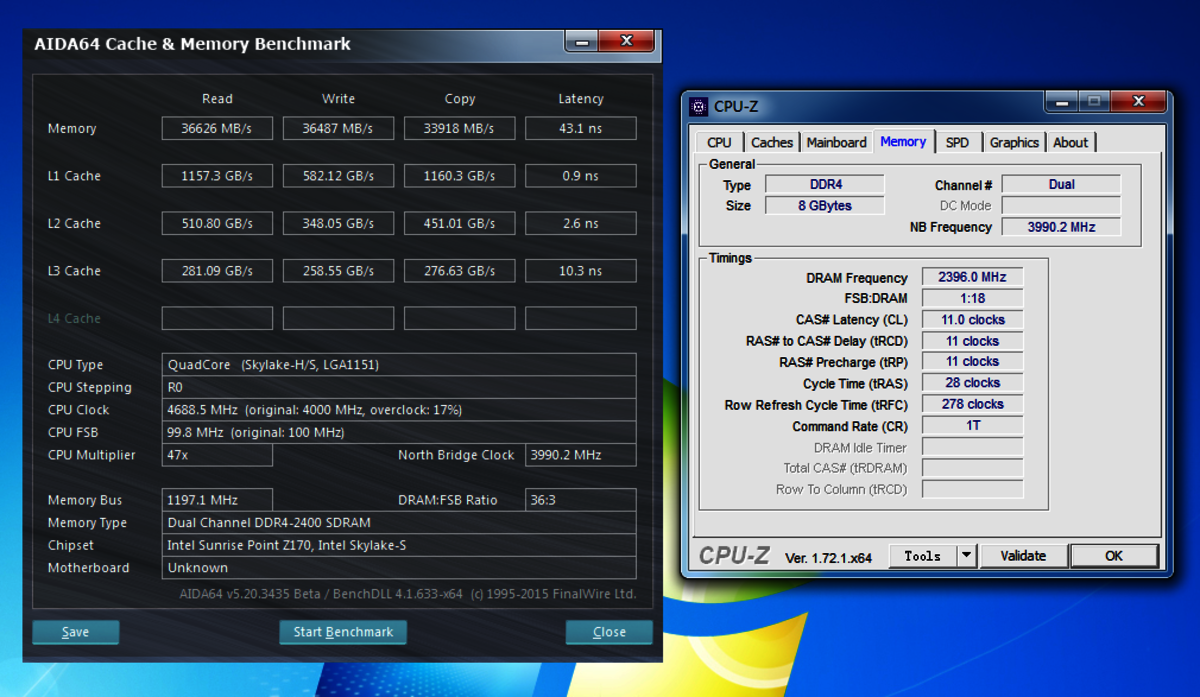Click the Memory Bus 1197.1 MHz field

(x=217, y=500)
